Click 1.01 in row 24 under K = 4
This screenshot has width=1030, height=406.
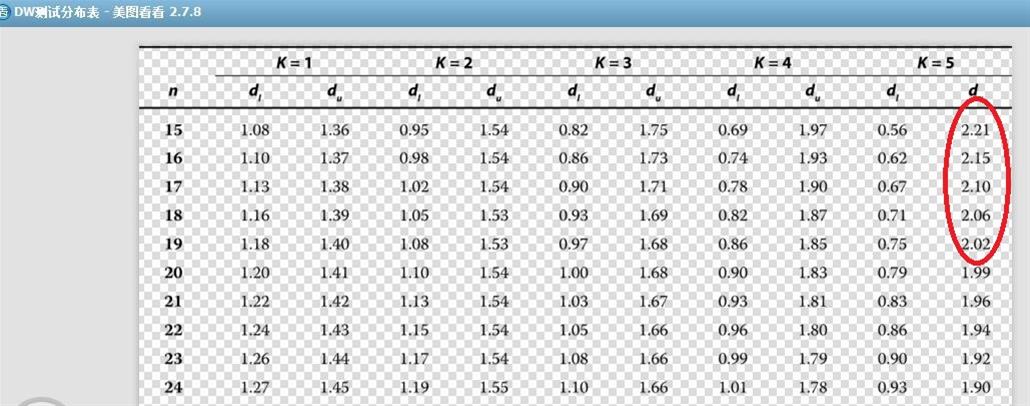click(x=733, y=388)
